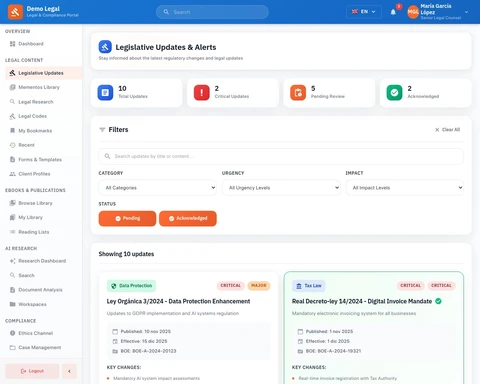Click the Demo Legal gavel logo
The width and height of the screenshot is (480, 384).
15,12
